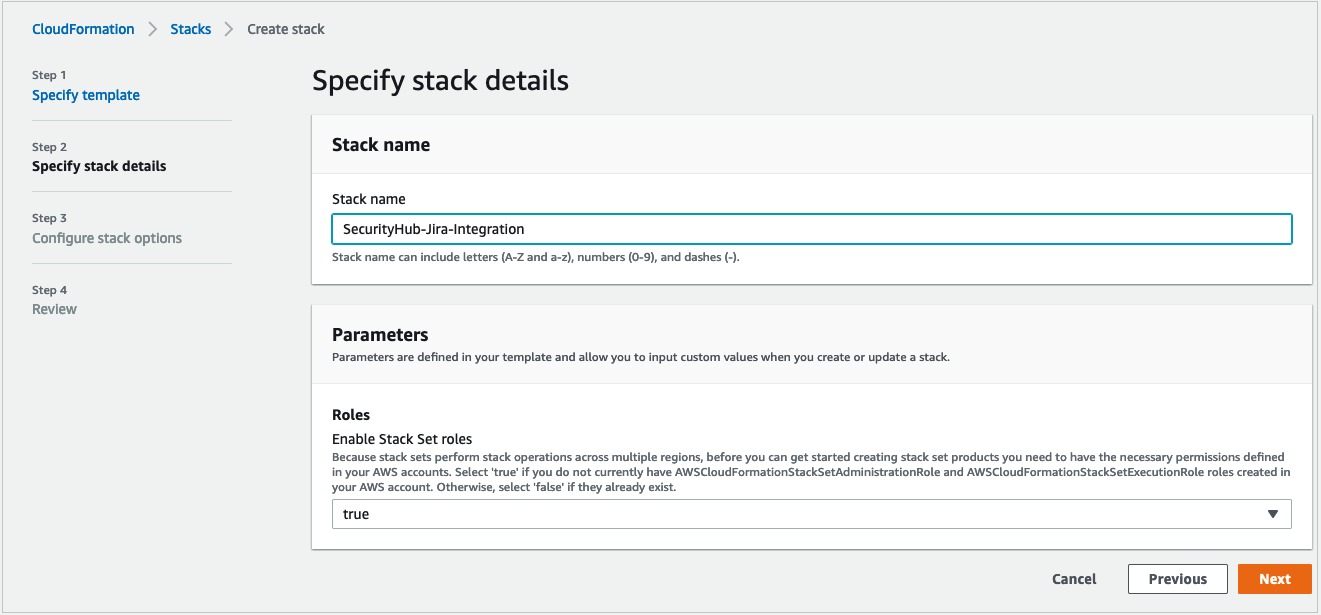1321x615 pixels.
Task: Focus the SecurityHub-Jira-Integration name box
Action: click(x=812, y=229)
